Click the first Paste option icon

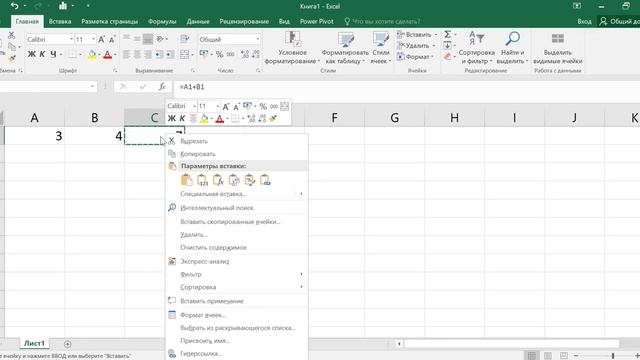pos(187,180)
